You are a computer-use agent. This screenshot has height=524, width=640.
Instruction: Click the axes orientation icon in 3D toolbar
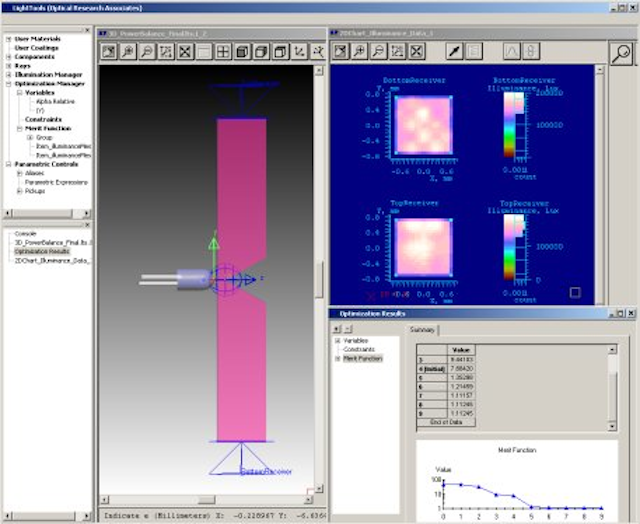click(x=299, y=51)
